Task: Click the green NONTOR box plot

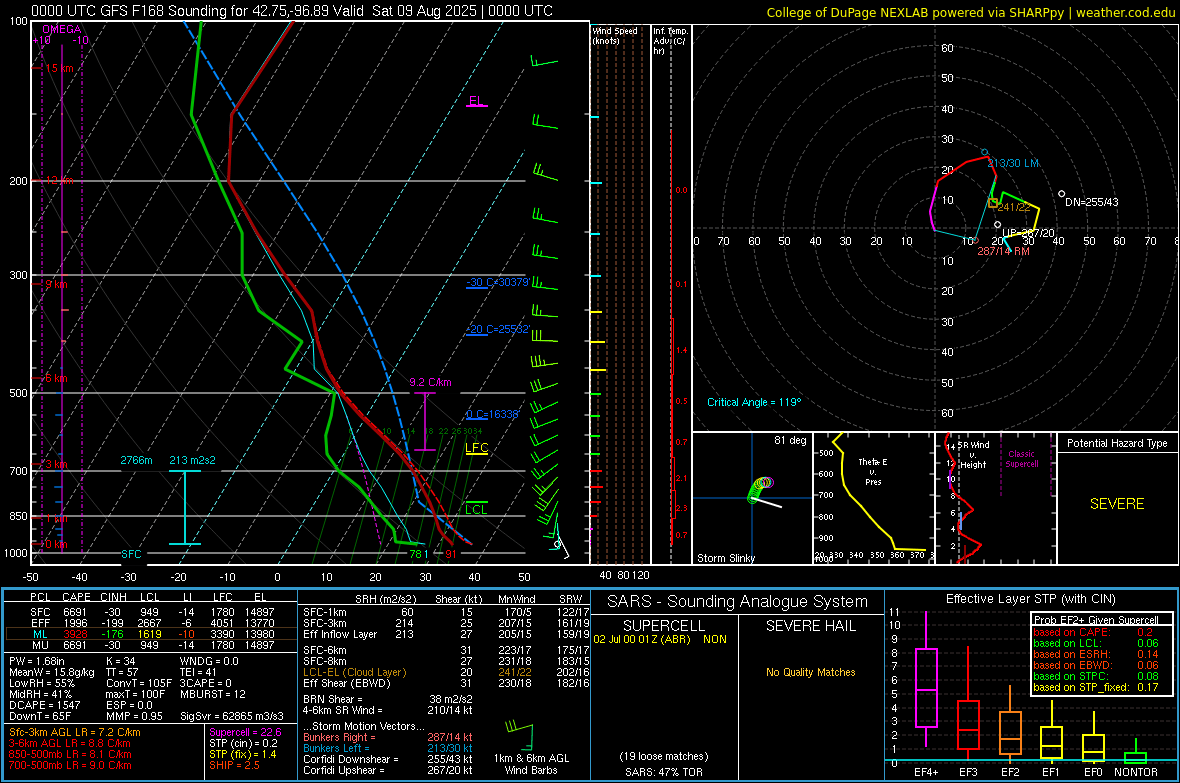Action: pos(1136,752)
